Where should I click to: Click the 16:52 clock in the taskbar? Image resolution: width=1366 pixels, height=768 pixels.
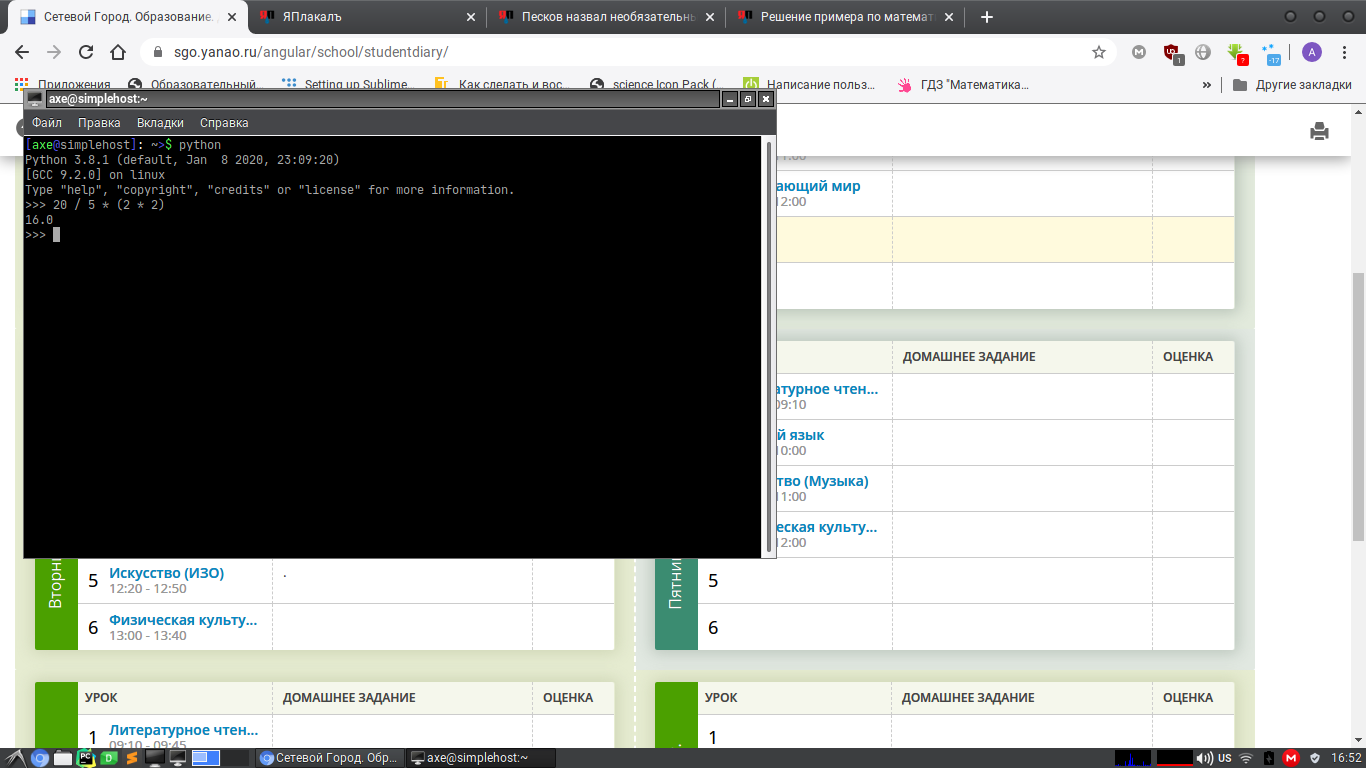(x=1346, y=758)
